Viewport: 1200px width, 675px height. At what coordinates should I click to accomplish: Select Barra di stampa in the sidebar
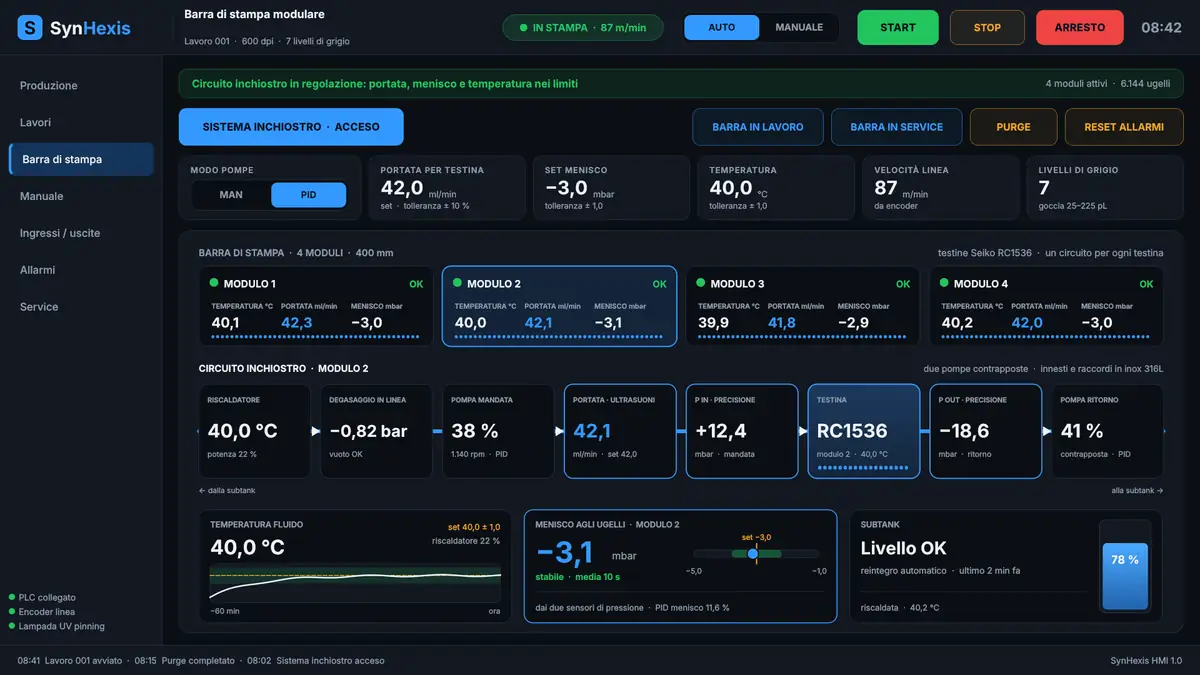tap(81, 159)
